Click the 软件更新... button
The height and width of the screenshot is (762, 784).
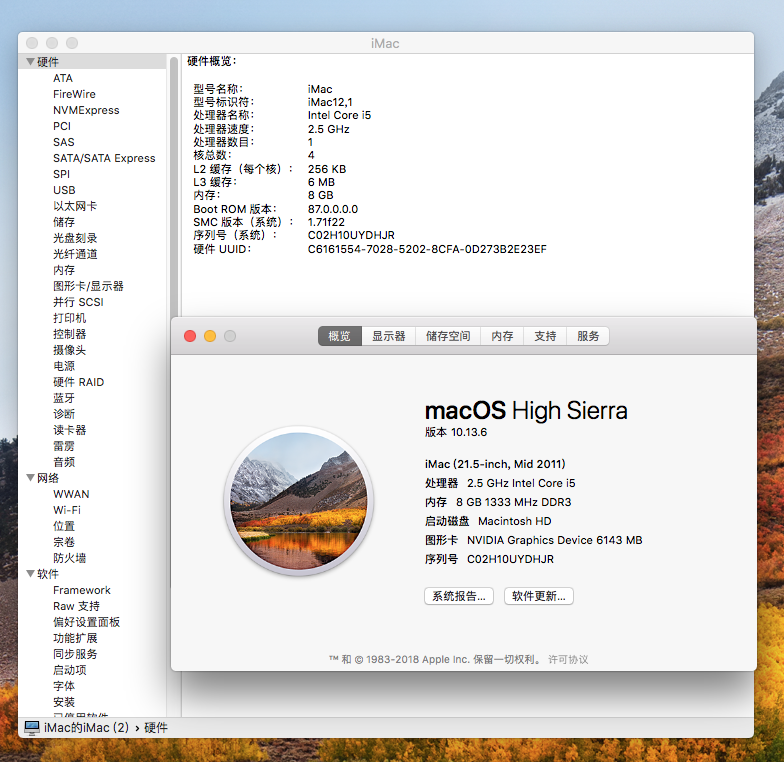pyautogui.click(x=538, y=596)
